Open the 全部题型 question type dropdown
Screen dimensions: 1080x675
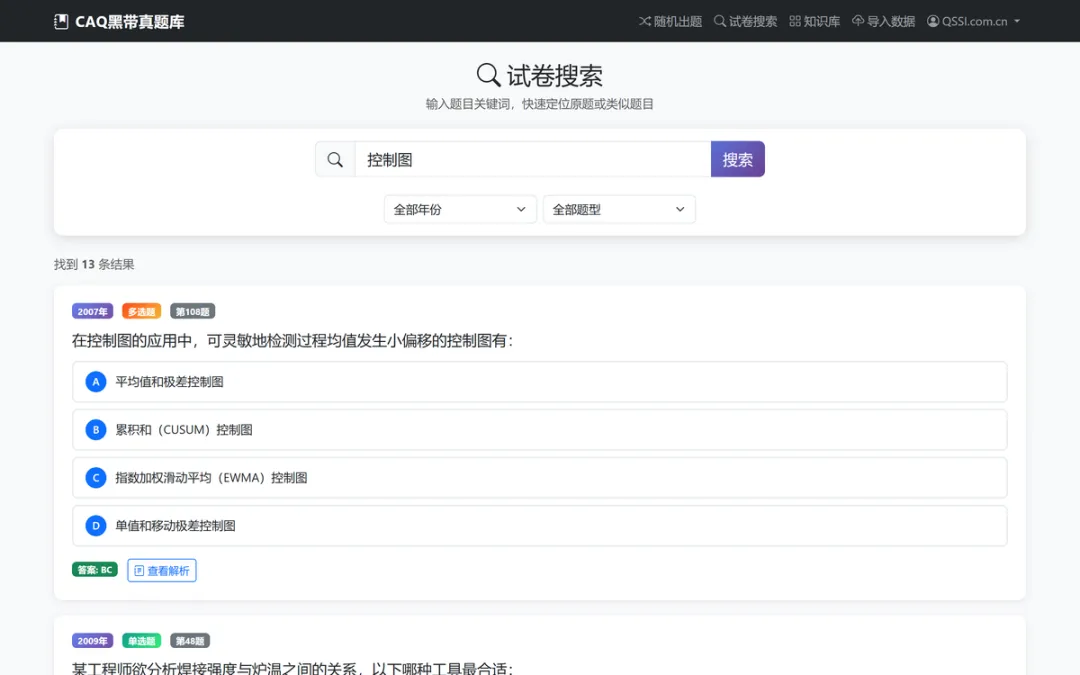[x=619, y=209]
